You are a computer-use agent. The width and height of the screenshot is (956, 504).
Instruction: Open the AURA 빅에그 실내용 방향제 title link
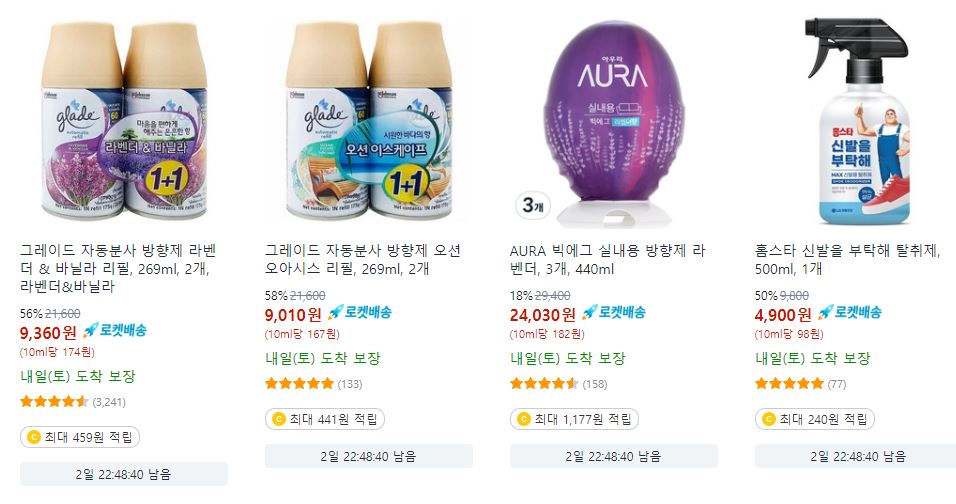coord(608,260)
